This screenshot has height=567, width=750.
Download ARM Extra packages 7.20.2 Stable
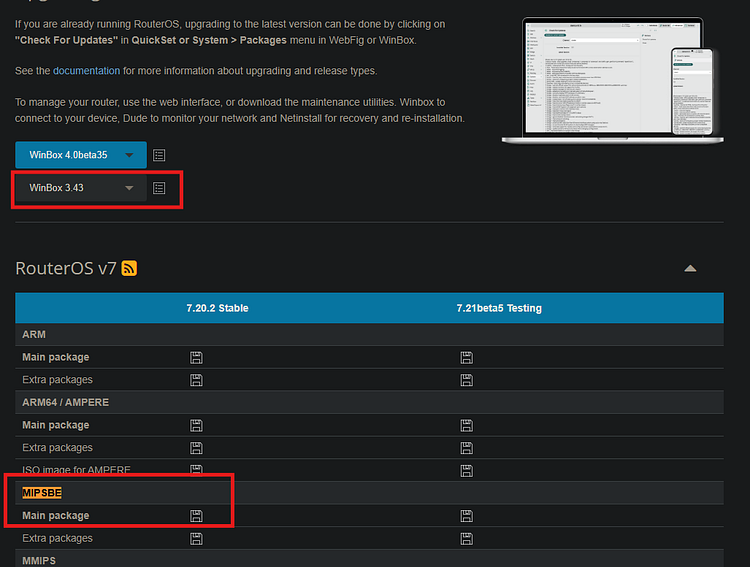196,380
